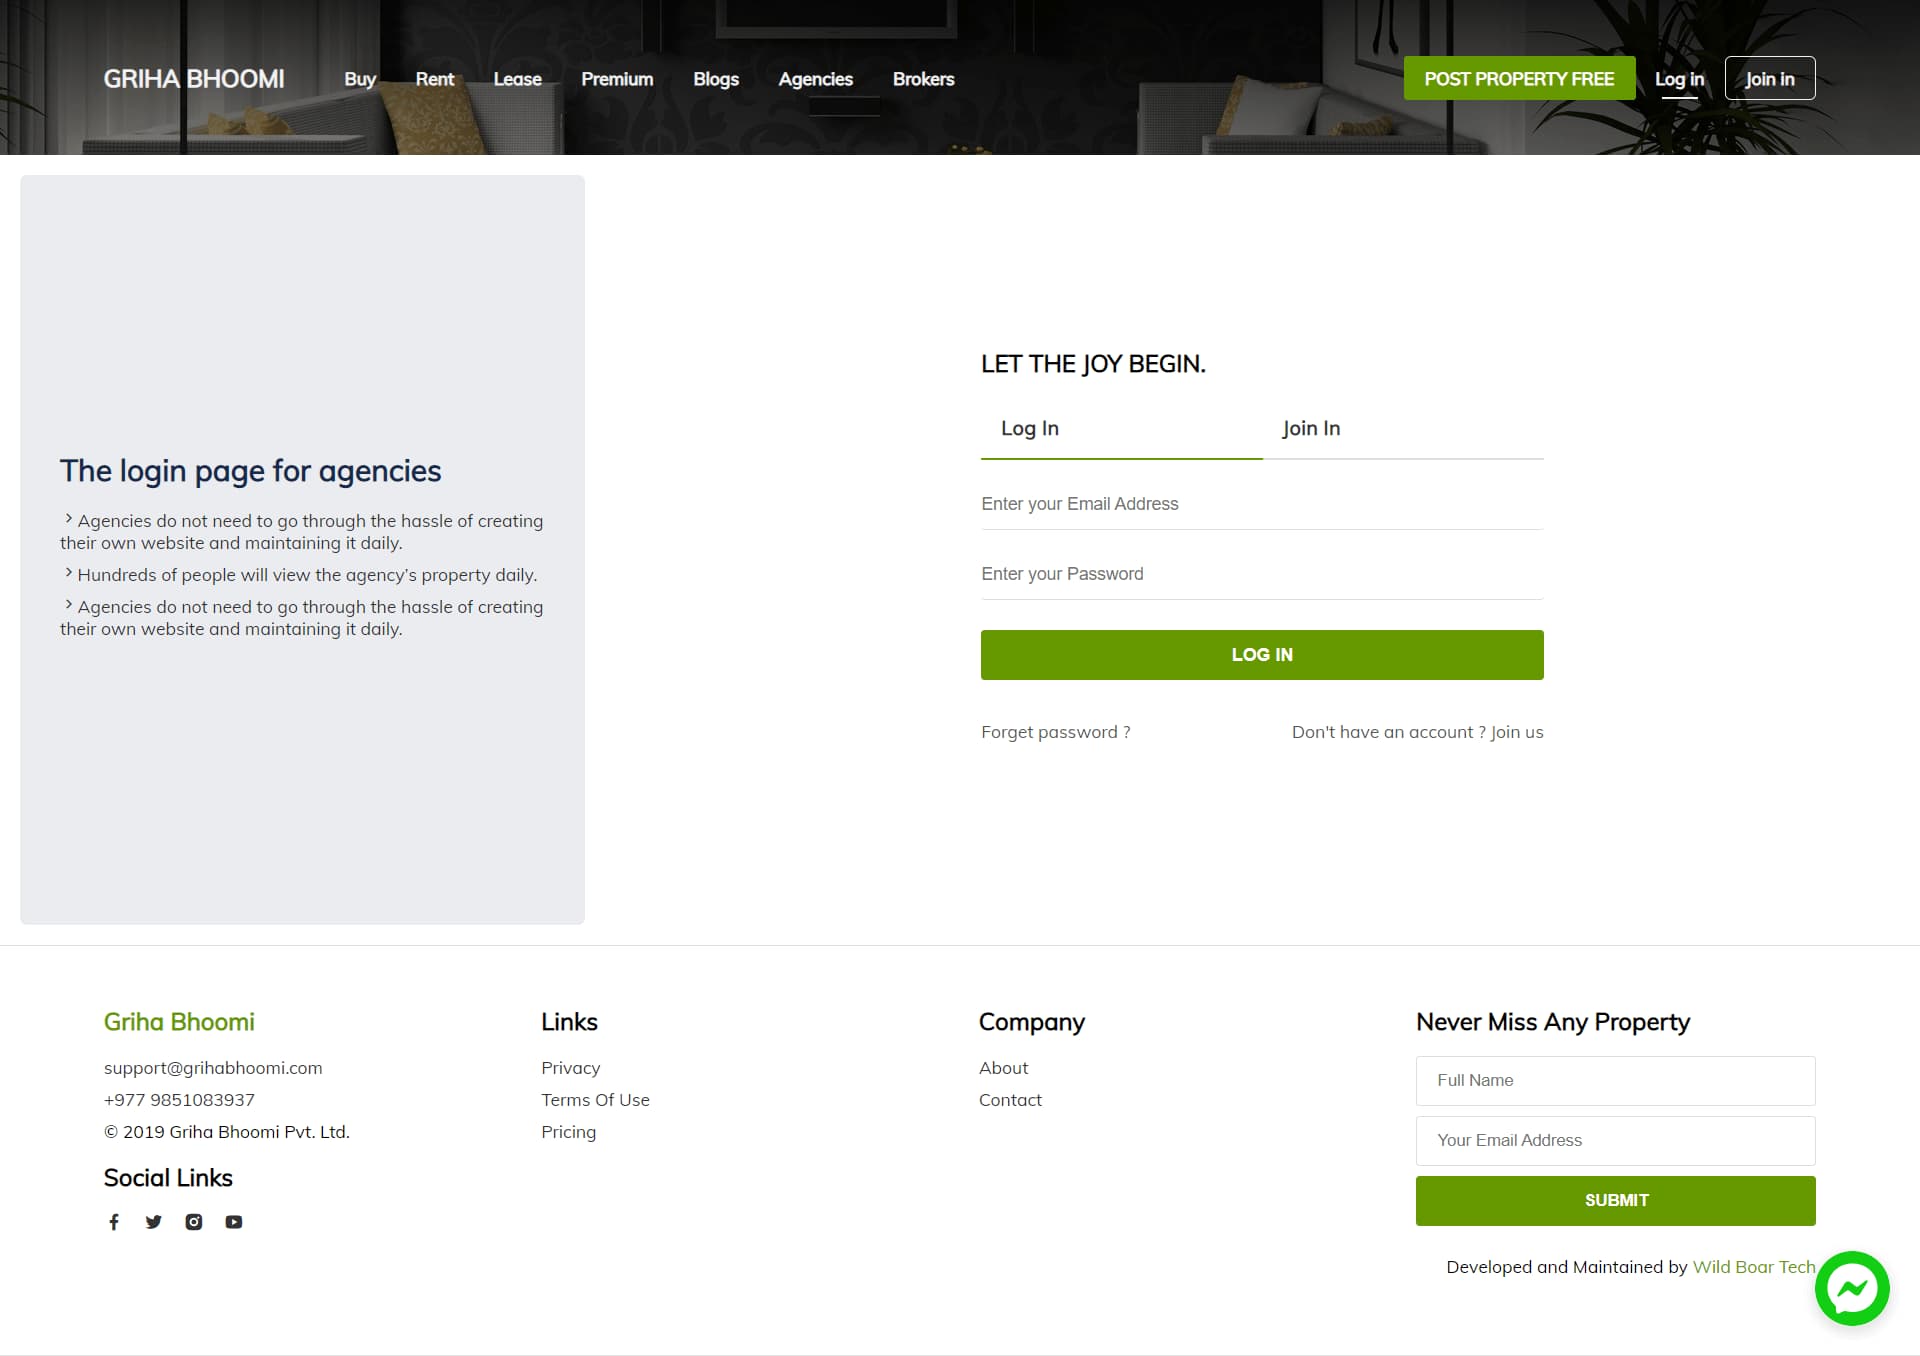Click support@grihabhoomi.com email link
Image resolution: width=1920 pixels, height=1356 pixels.
(x=213, y=1068)
